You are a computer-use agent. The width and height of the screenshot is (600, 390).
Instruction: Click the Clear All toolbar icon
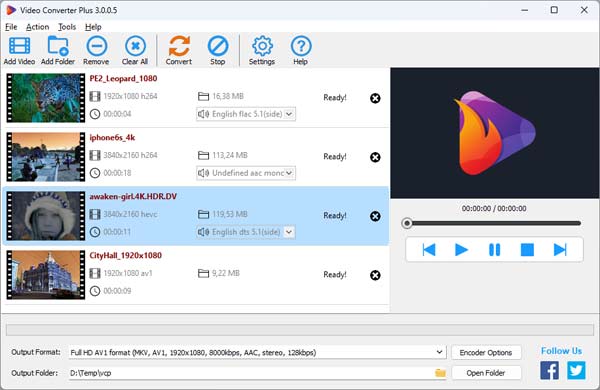[135, 46]
